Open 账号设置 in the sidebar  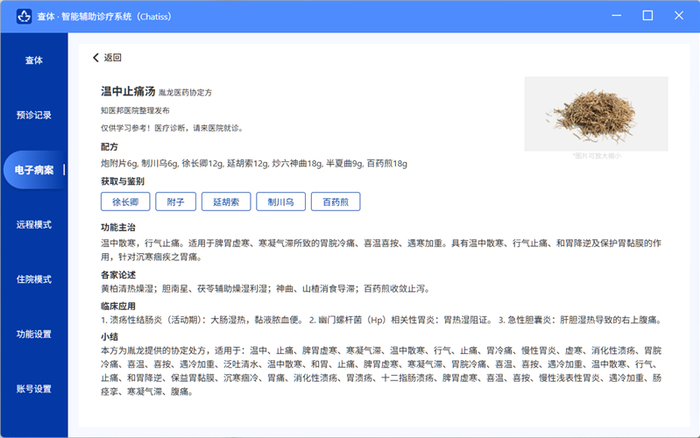pos(34,389)
